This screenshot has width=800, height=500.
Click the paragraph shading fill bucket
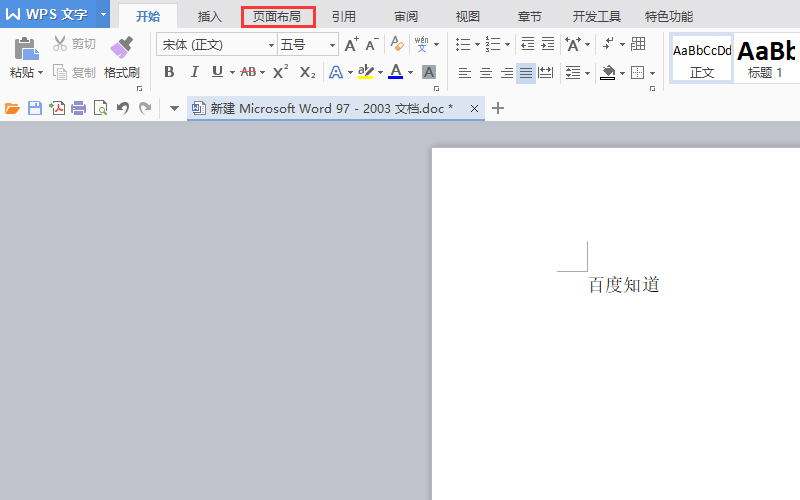(x=607, y=73)
